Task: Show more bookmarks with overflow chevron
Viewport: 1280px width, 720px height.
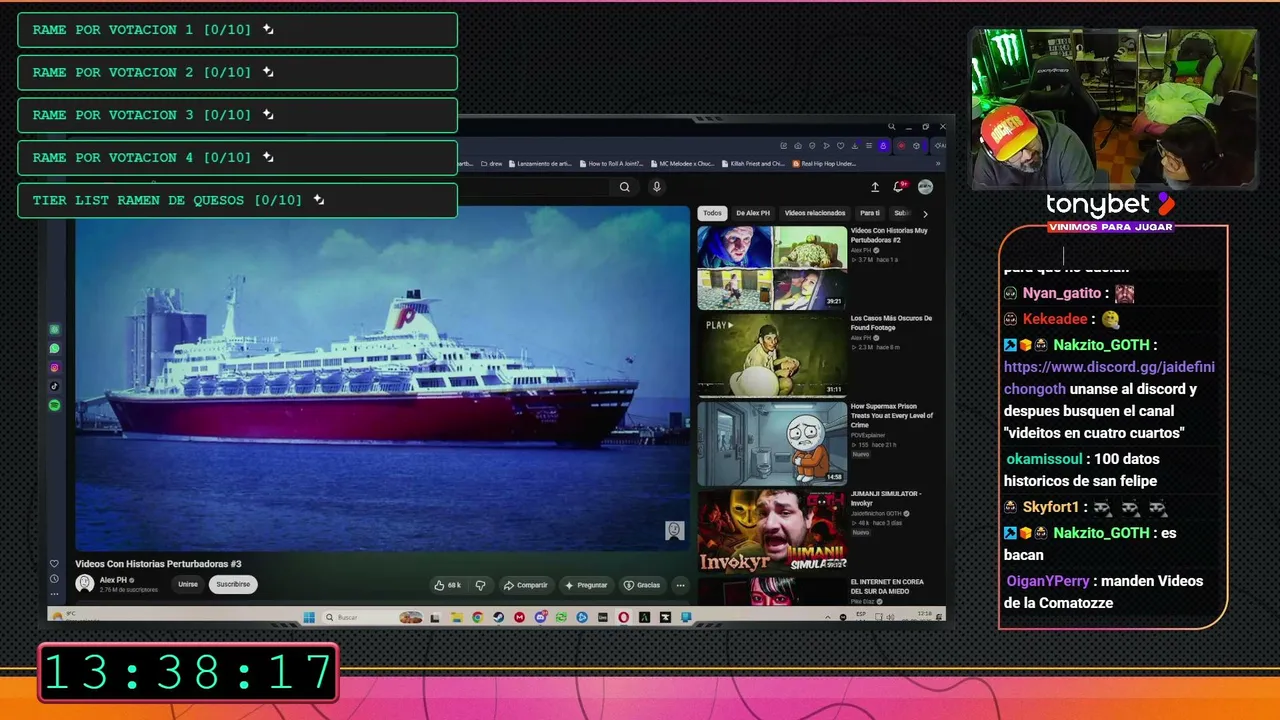Action: [x=938, y=163]
